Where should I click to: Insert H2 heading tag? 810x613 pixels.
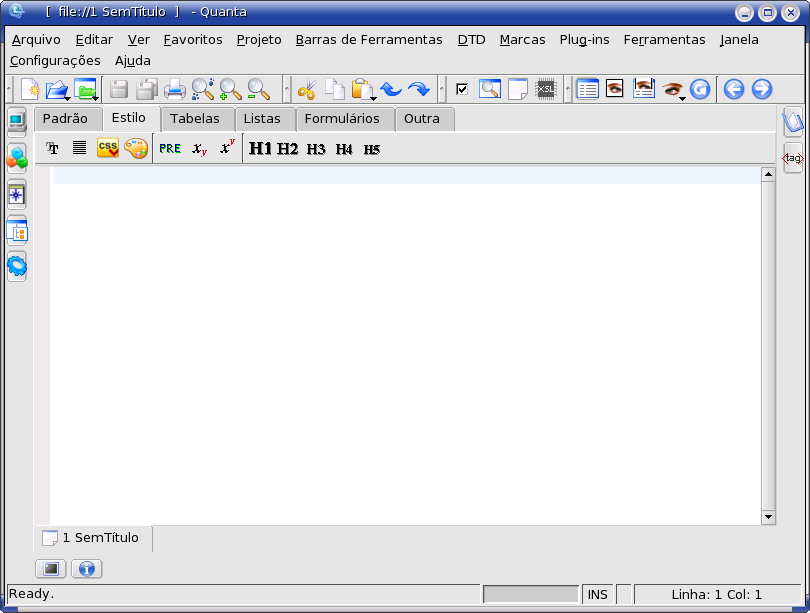coord(288,149)
